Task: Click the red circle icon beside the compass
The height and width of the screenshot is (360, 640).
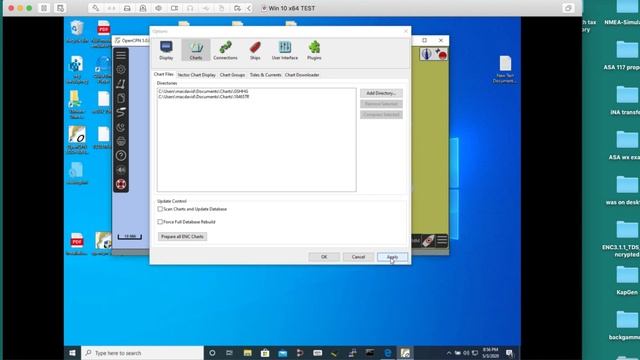Action: coord(441,54)
